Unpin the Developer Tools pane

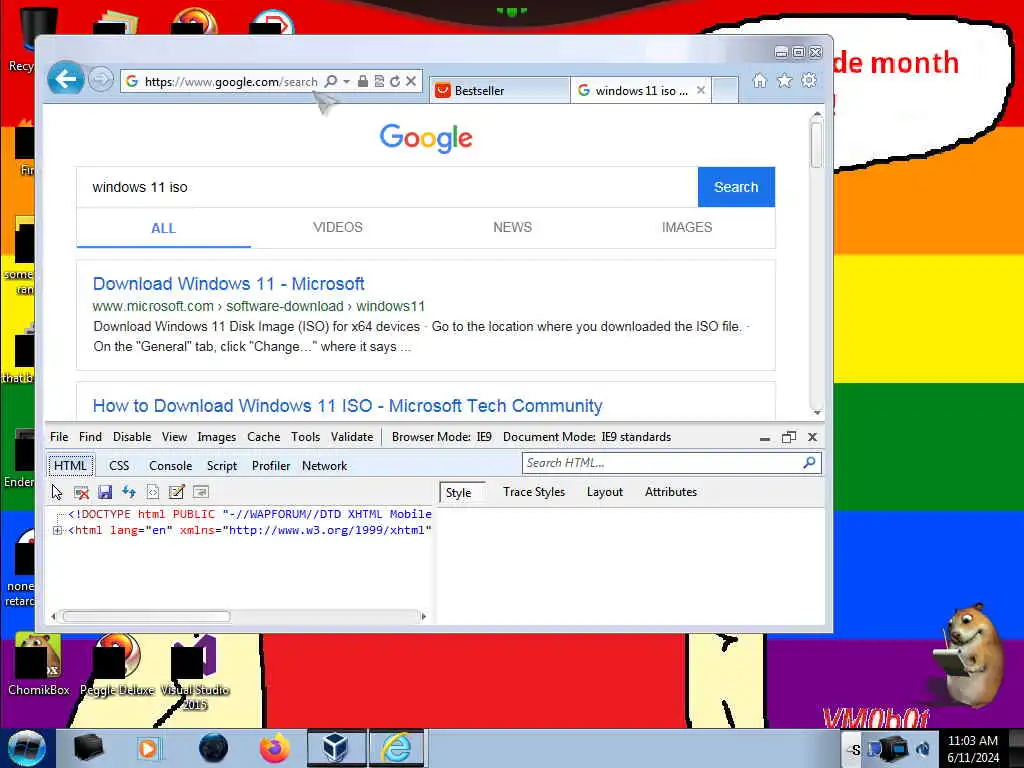(x=789, y=437)
